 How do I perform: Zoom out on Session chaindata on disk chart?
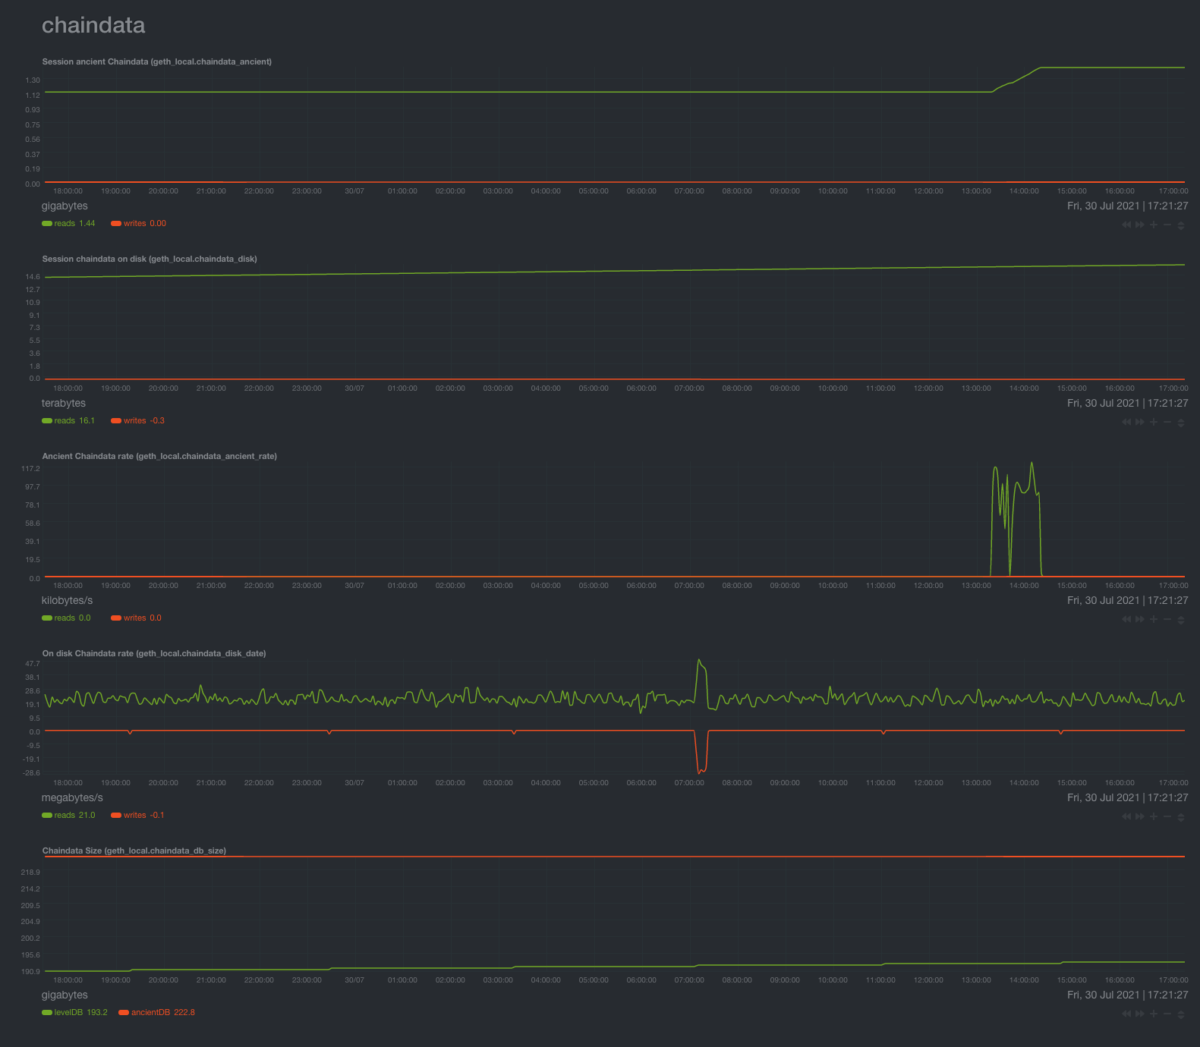[x=1167, y=422]
